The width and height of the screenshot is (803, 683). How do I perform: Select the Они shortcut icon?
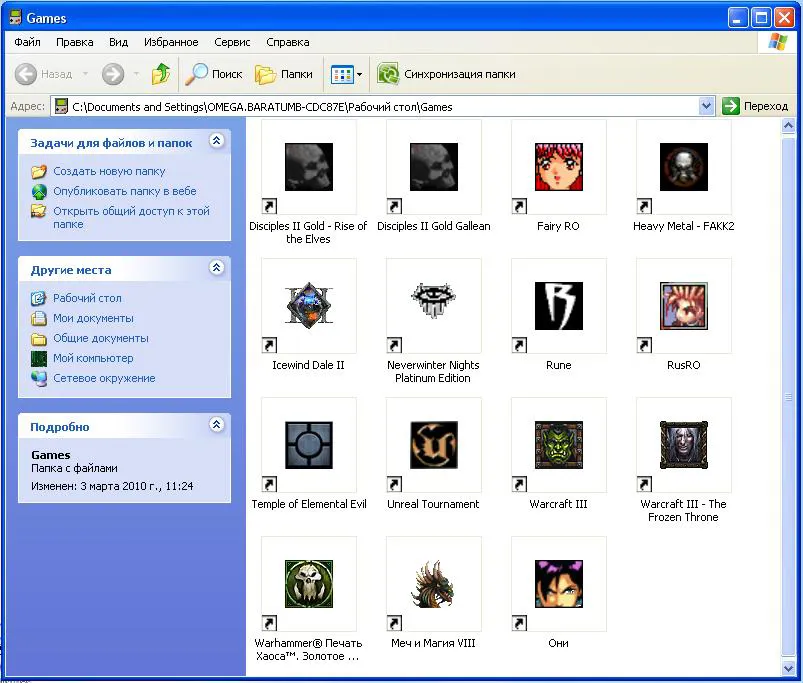(x=558, y=584)
